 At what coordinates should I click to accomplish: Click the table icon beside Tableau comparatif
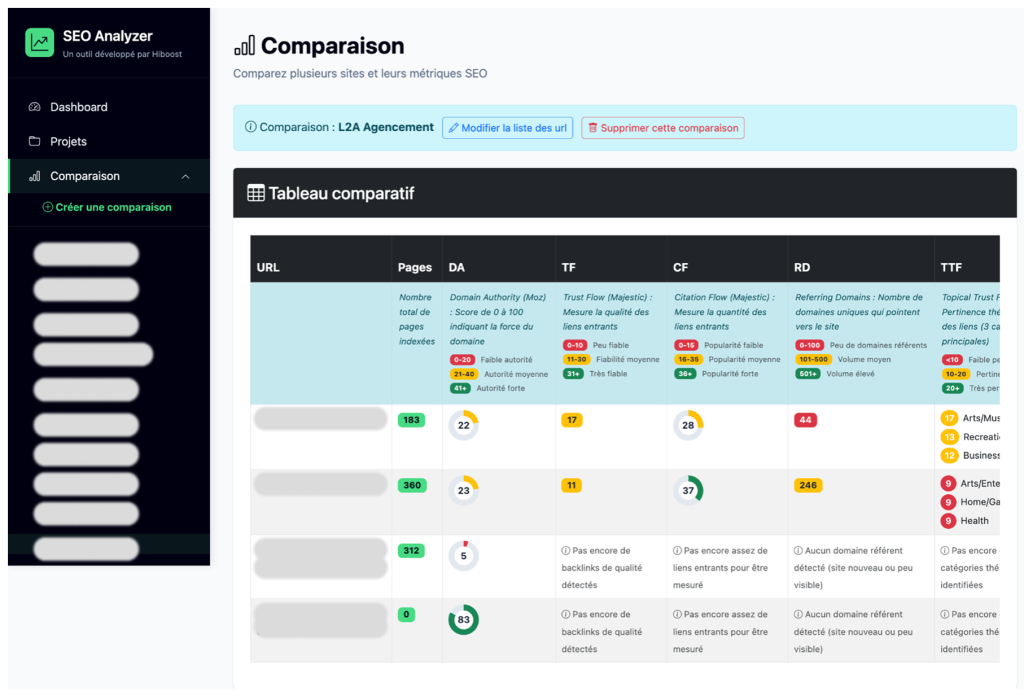(x=256, y=194)
